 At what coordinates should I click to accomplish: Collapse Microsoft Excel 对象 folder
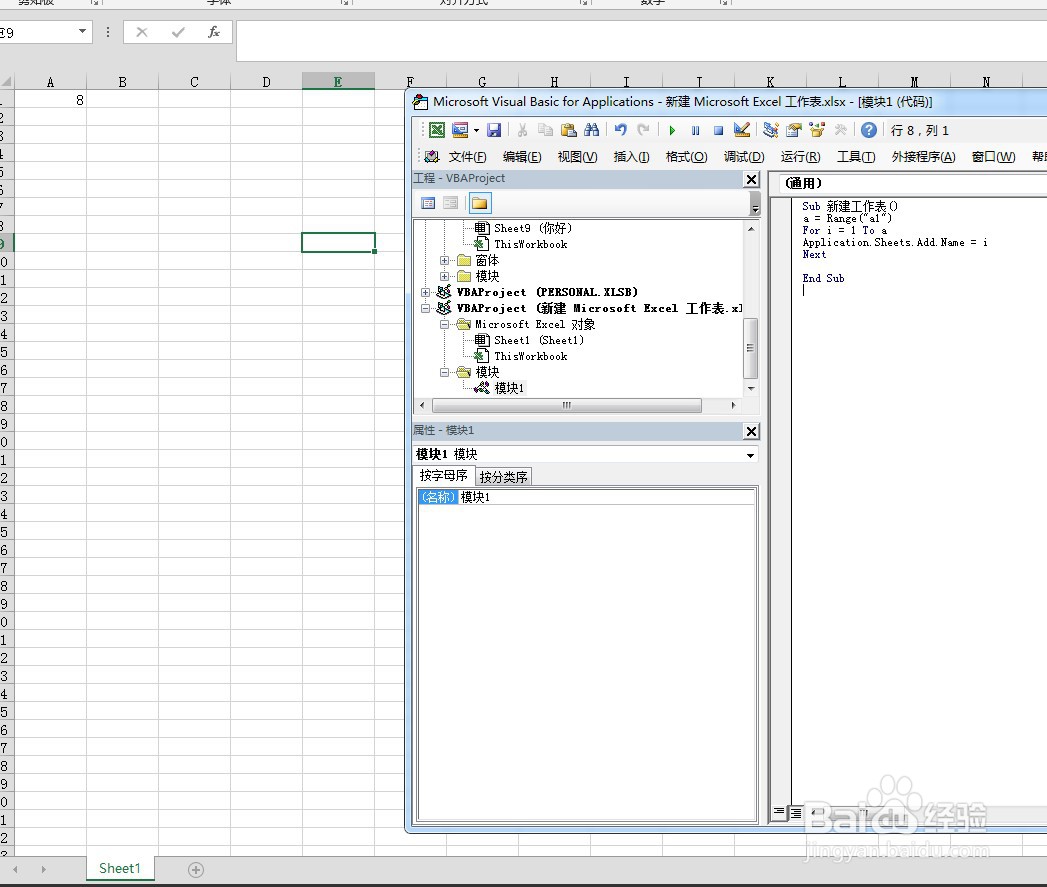(x=445, y=325)
